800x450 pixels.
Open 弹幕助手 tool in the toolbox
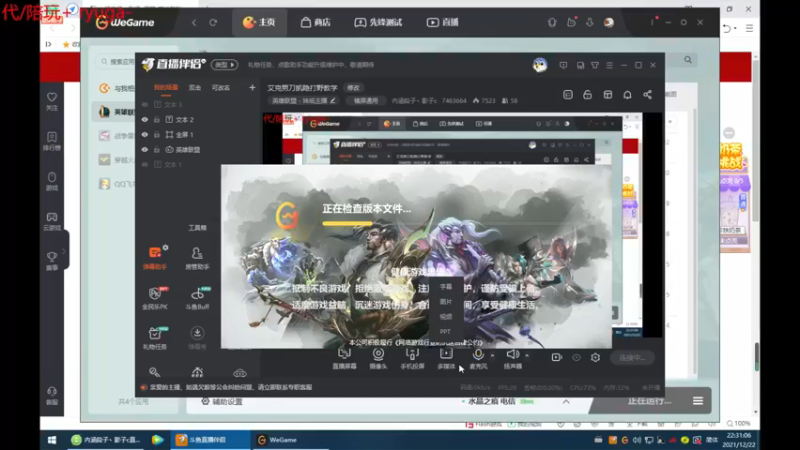155,258
